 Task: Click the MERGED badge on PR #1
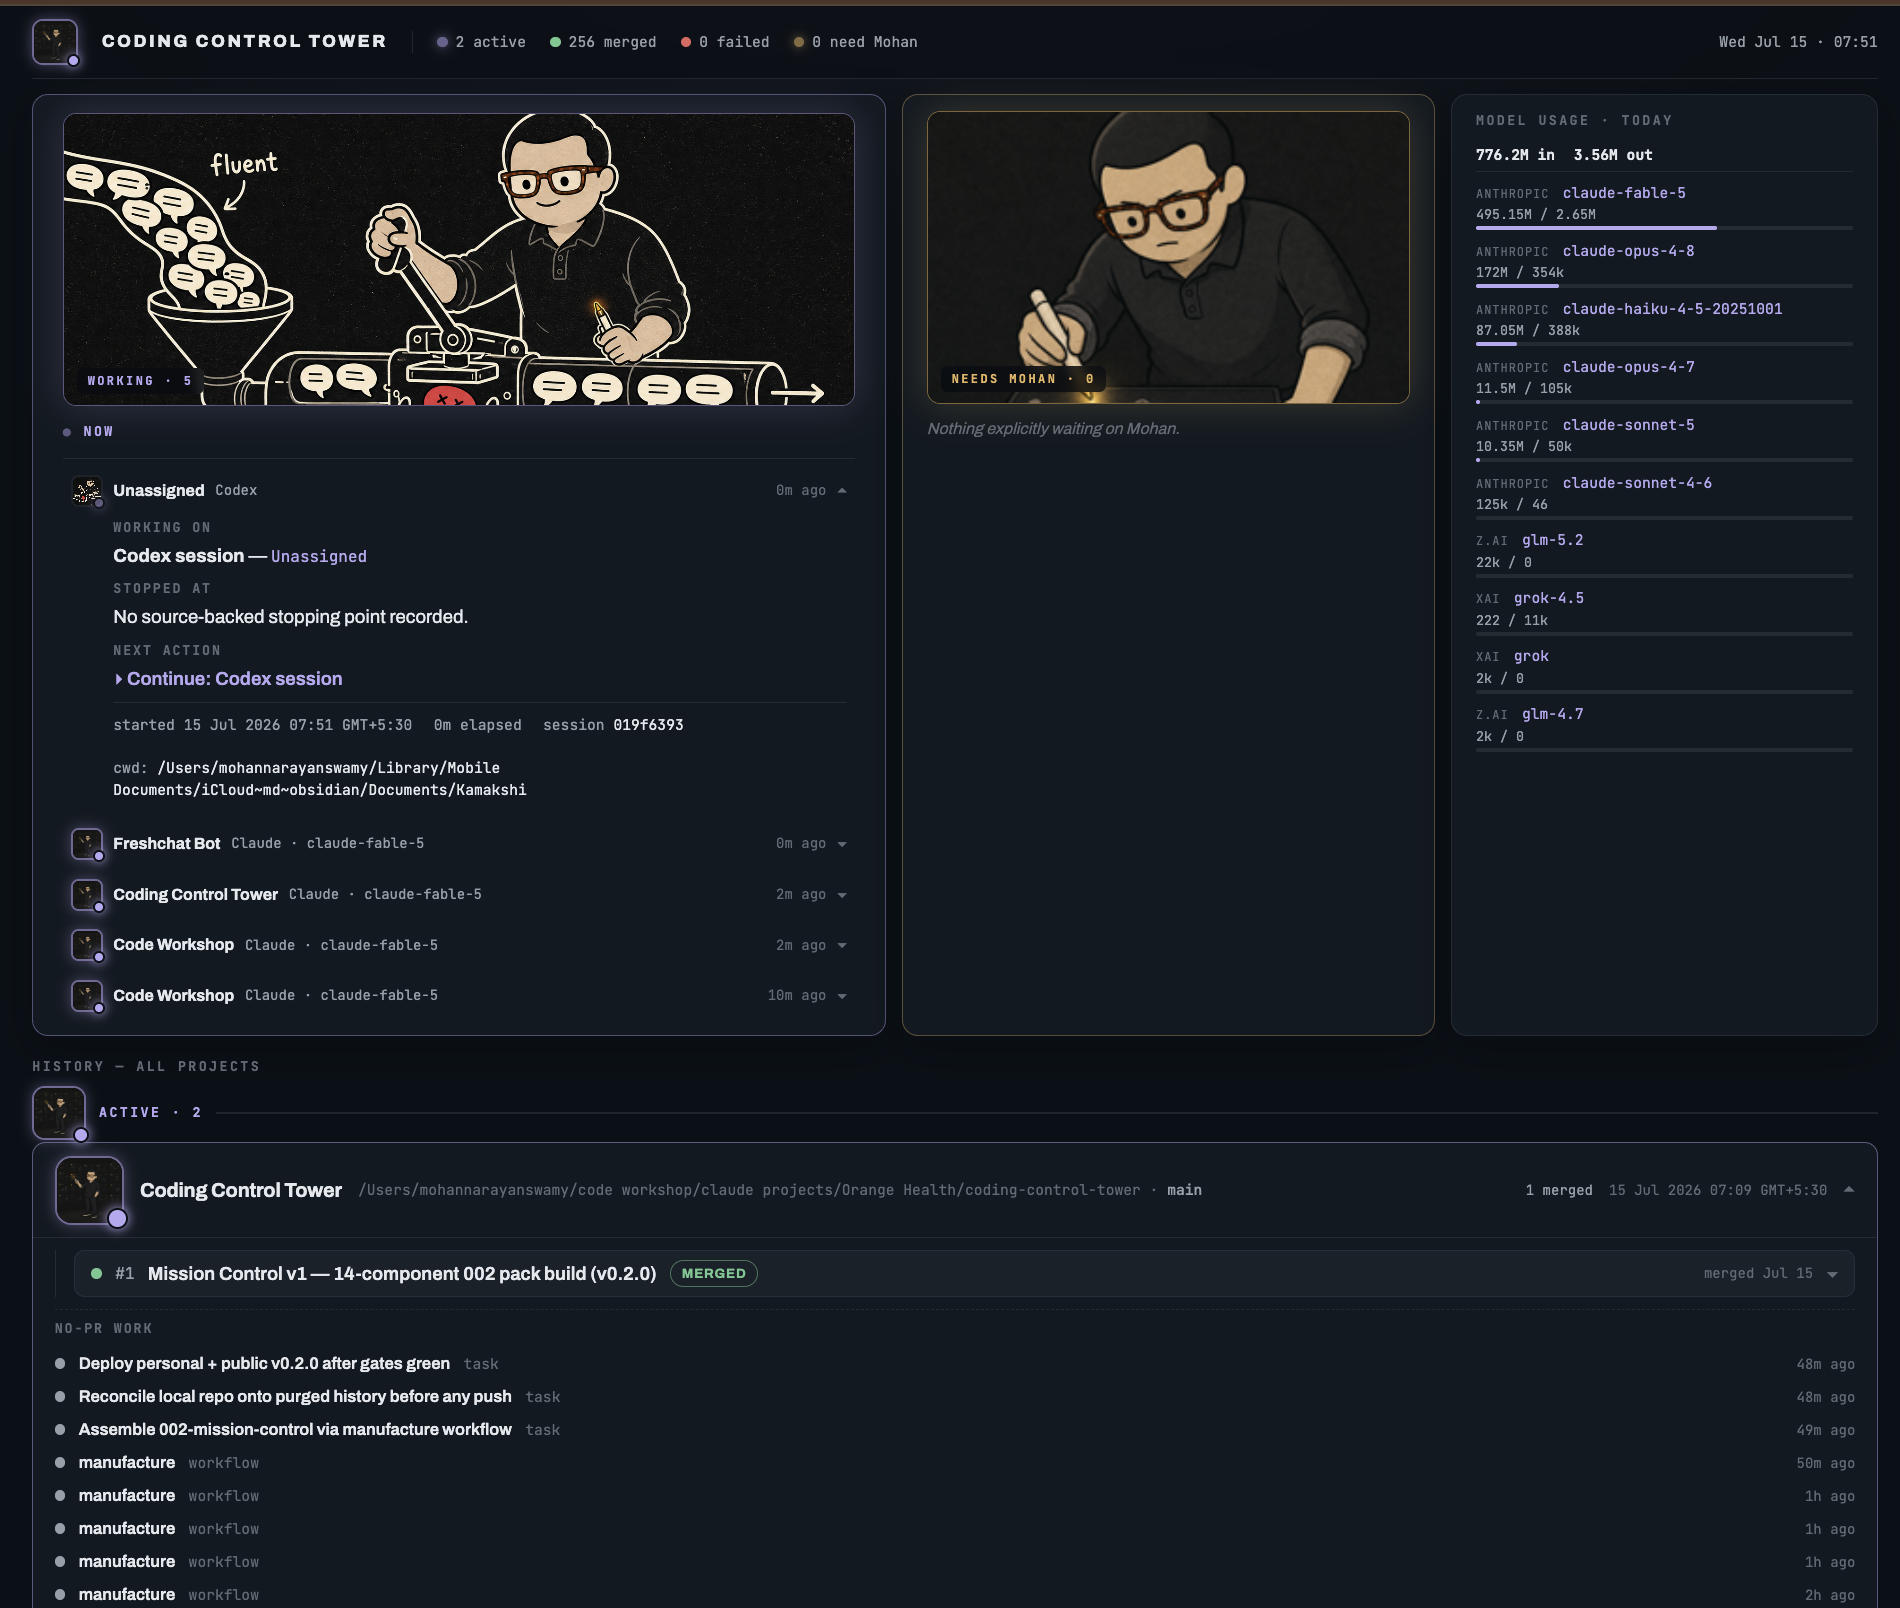tap(713, 1273)
